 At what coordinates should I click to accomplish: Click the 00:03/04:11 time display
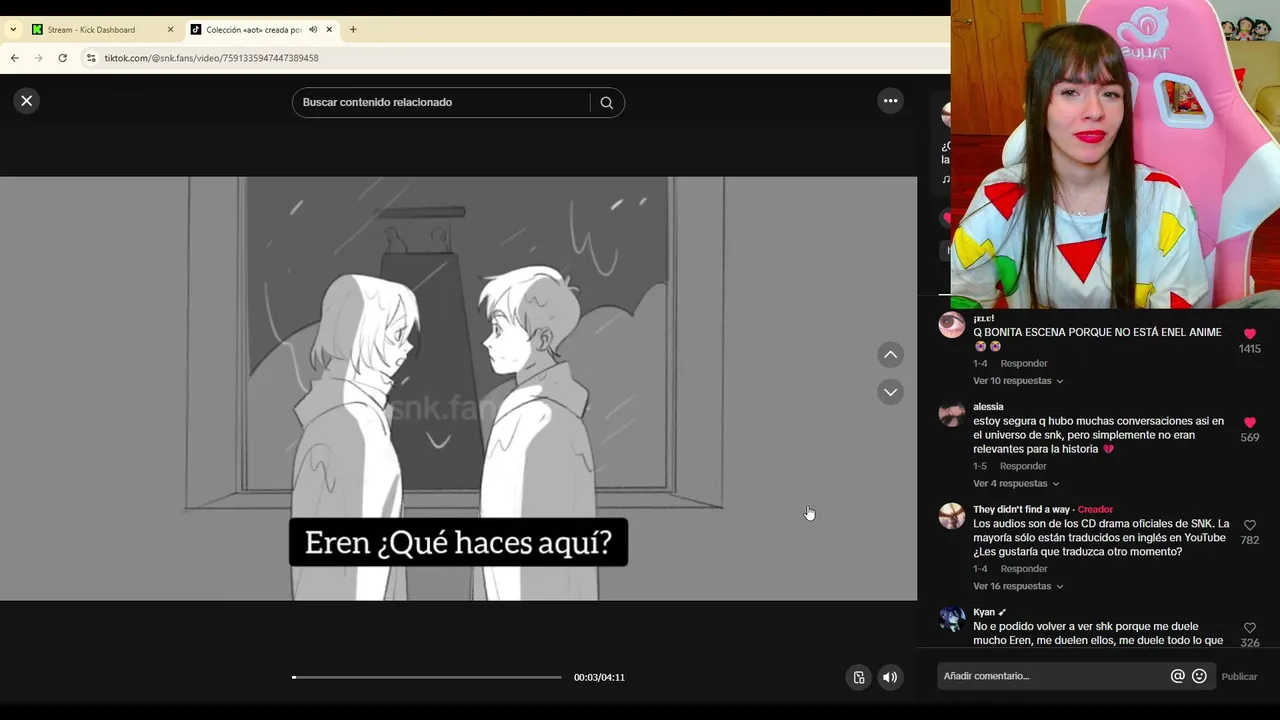[x=599, y=677]
